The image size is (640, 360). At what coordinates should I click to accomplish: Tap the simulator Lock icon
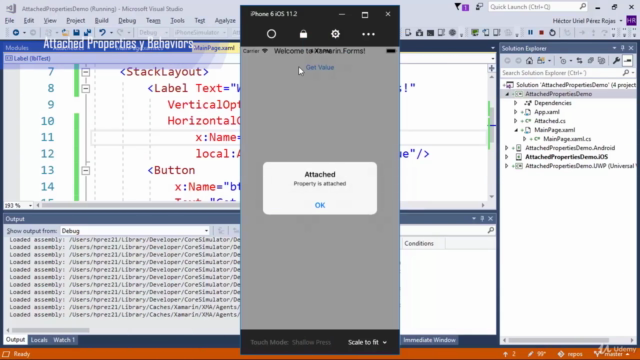point(303,34)
